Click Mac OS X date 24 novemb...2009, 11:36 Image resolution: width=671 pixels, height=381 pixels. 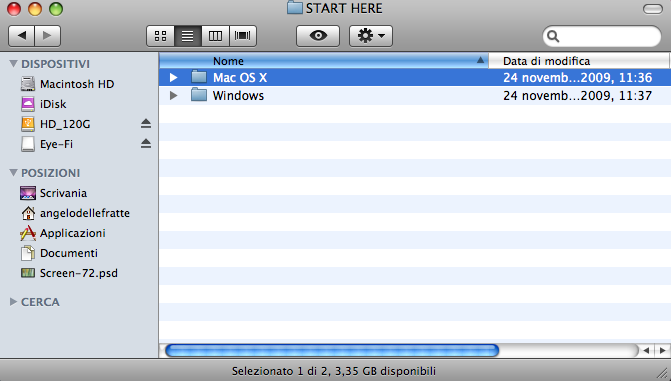tap(577, 77)
